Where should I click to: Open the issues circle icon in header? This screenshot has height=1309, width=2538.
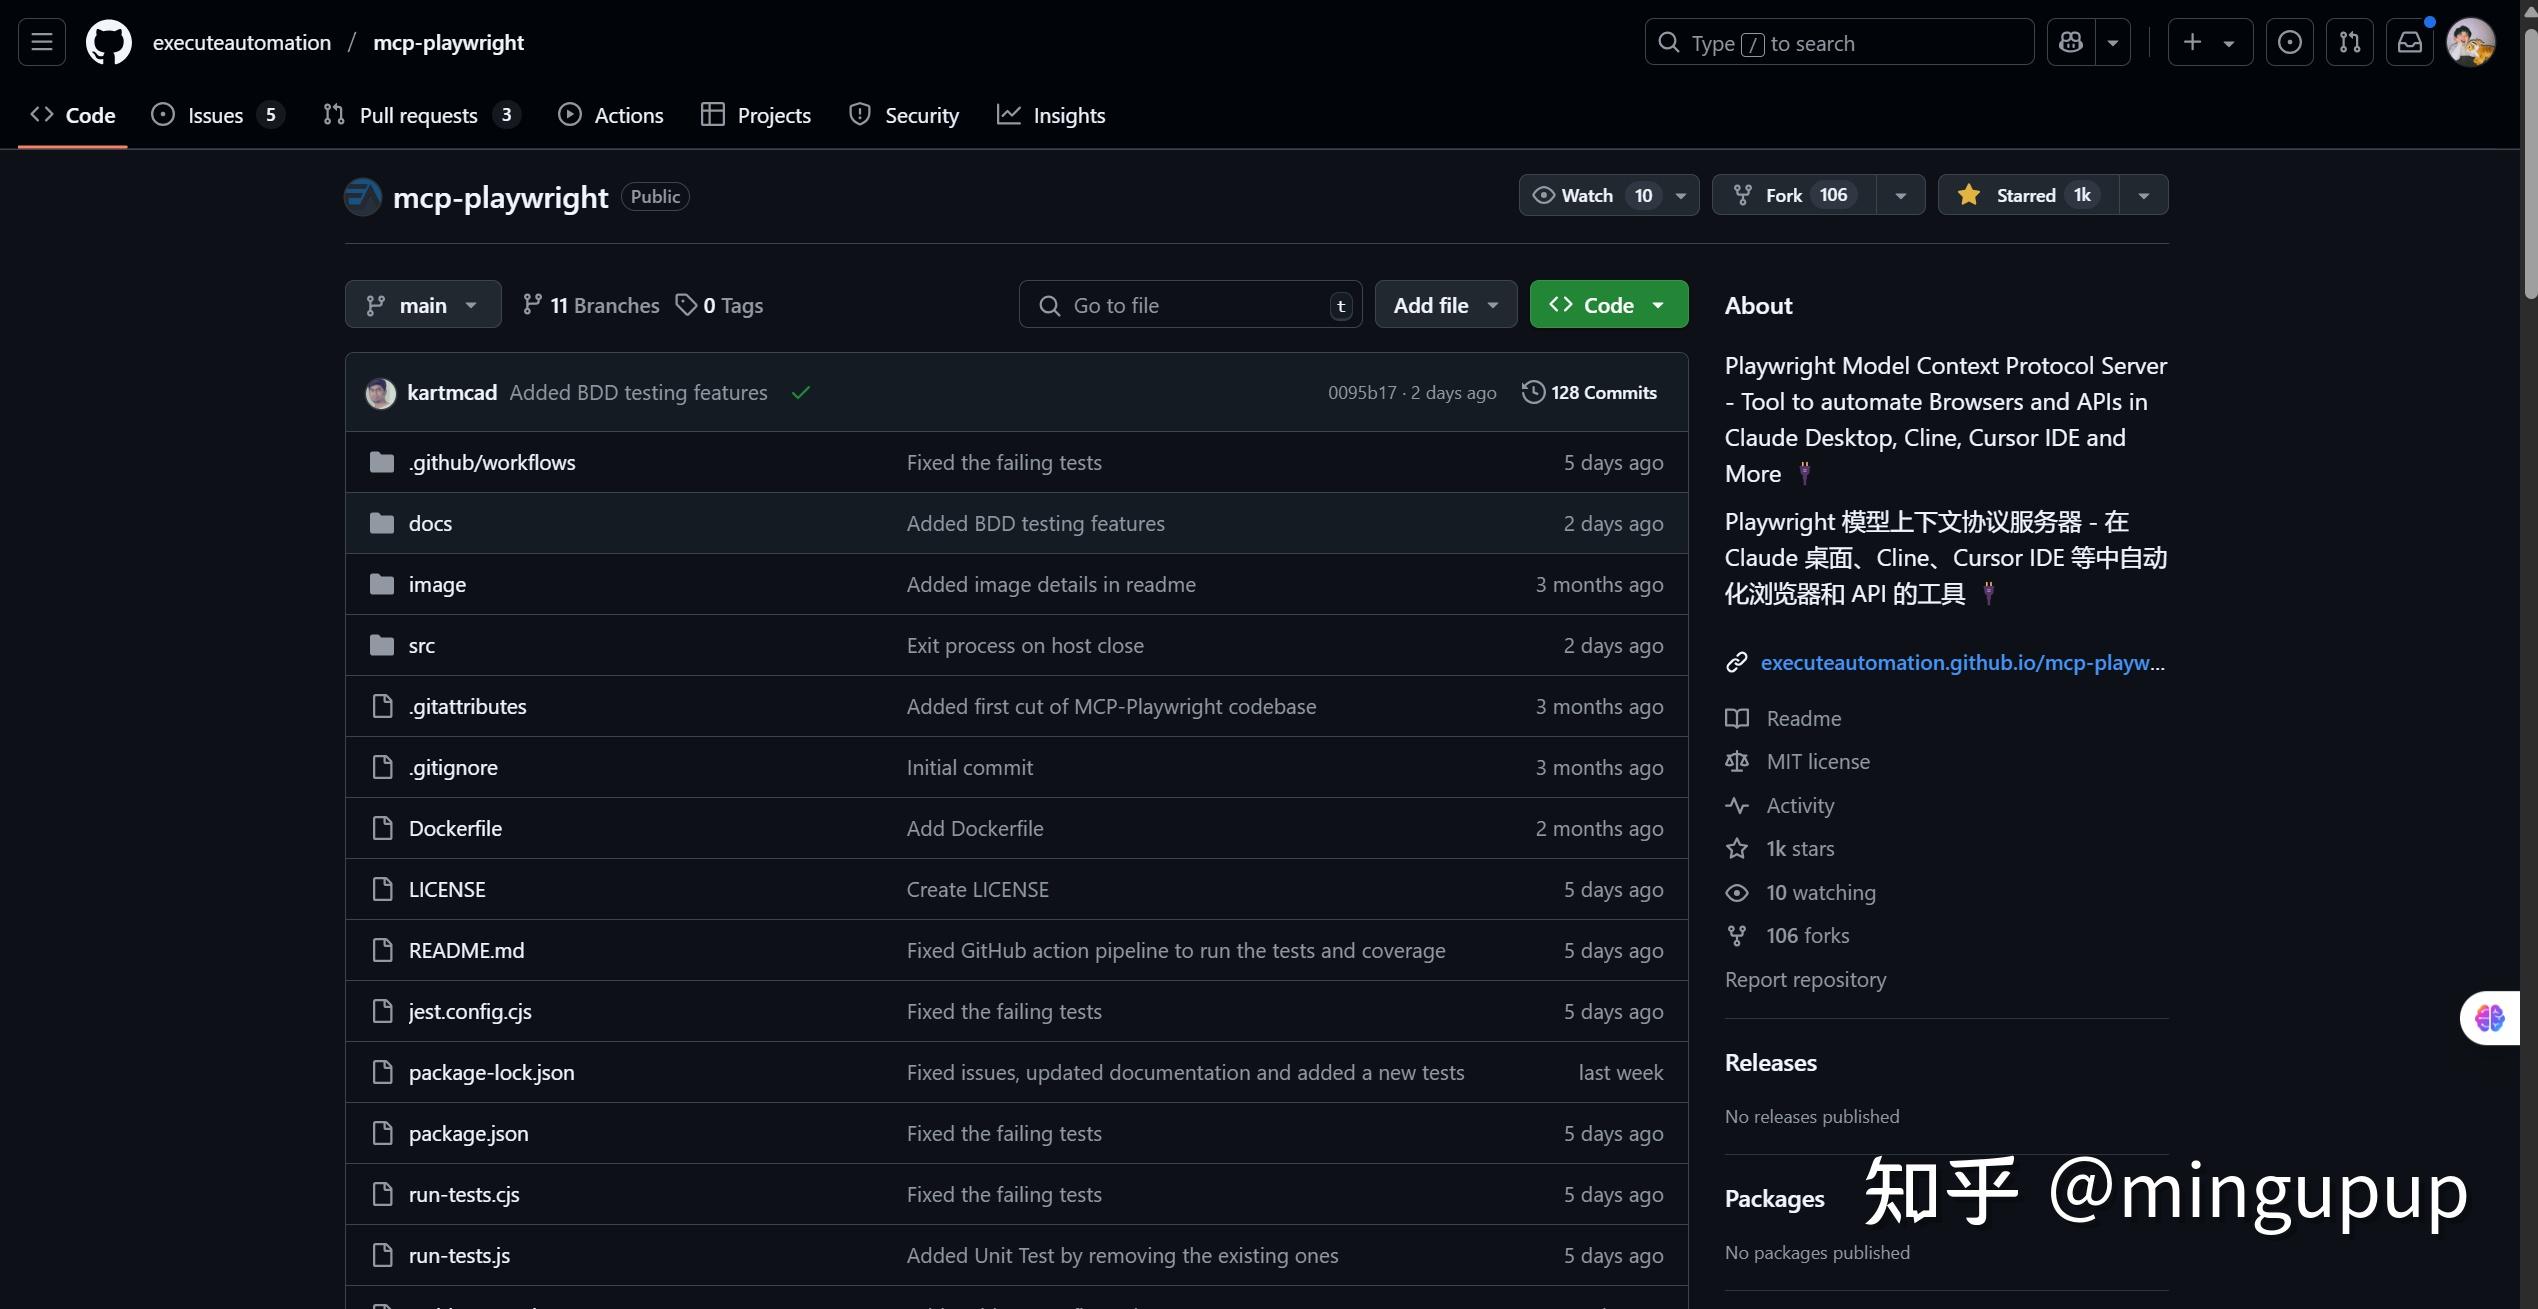(2289, 42)
